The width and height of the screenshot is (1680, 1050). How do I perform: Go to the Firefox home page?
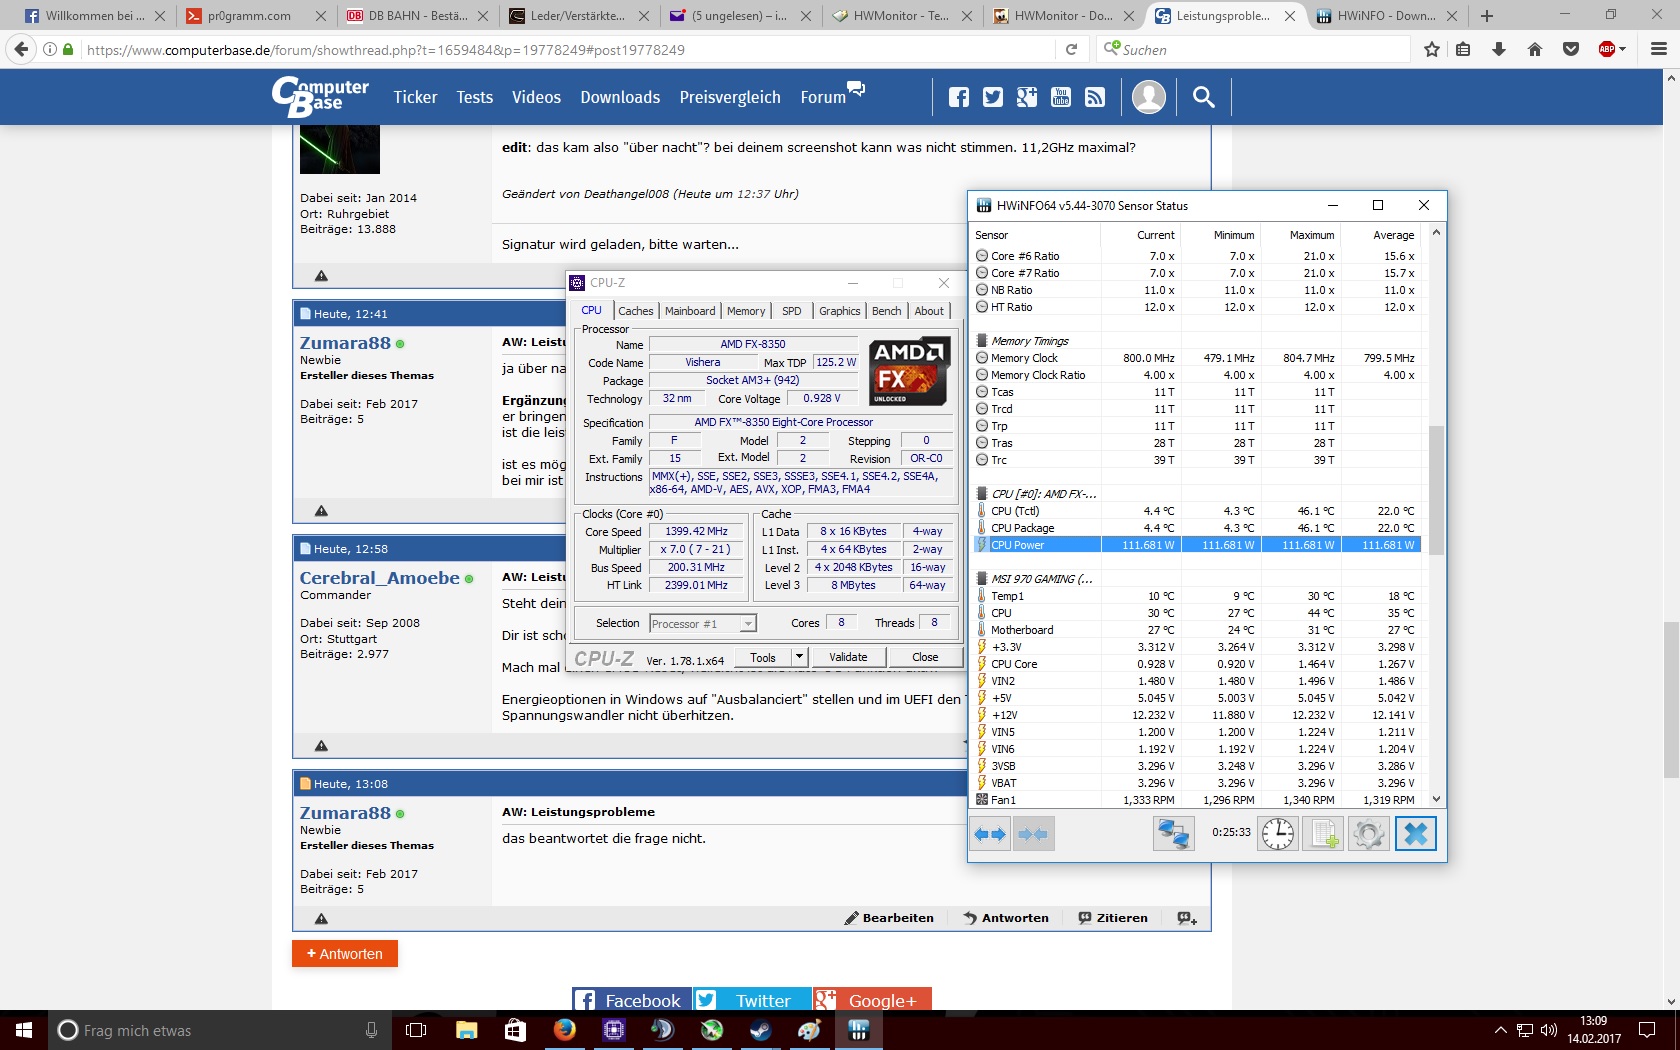[x=1534, y=49]
